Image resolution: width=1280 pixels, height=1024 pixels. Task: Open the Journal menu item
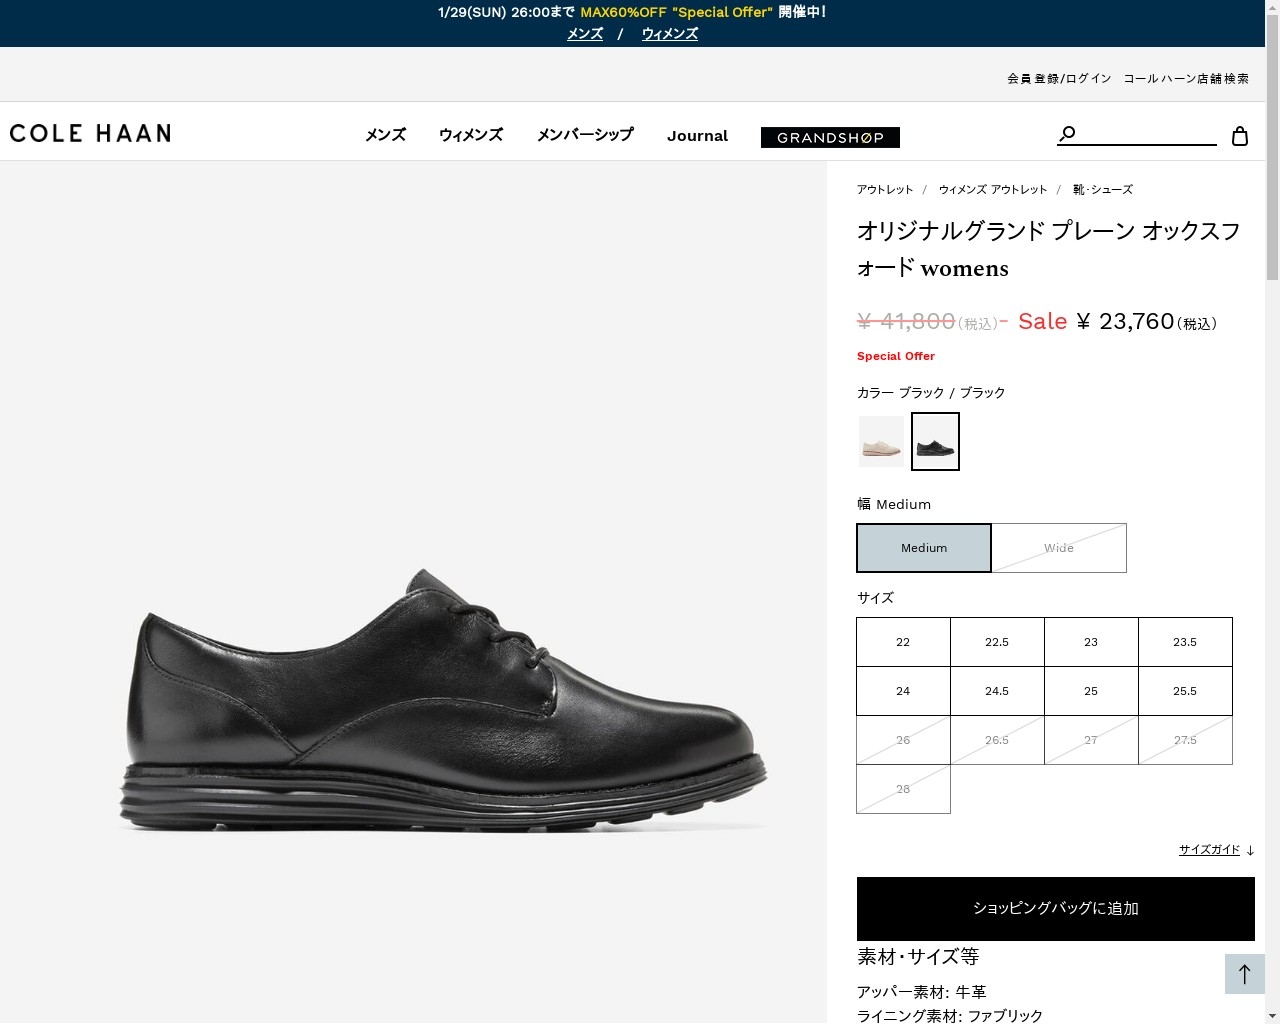697,136
